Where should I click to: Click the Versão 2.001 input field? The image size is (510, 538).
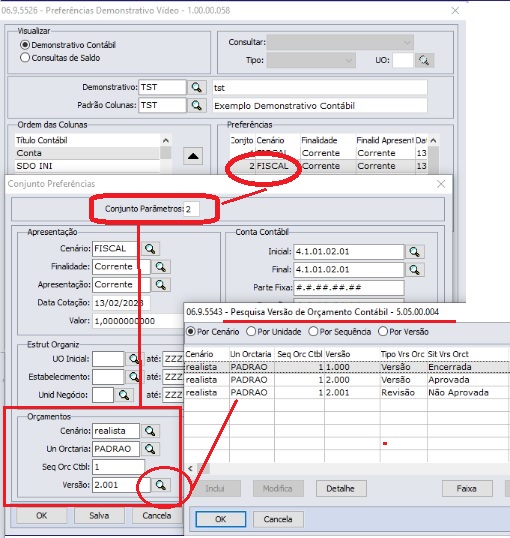(121, 485)
